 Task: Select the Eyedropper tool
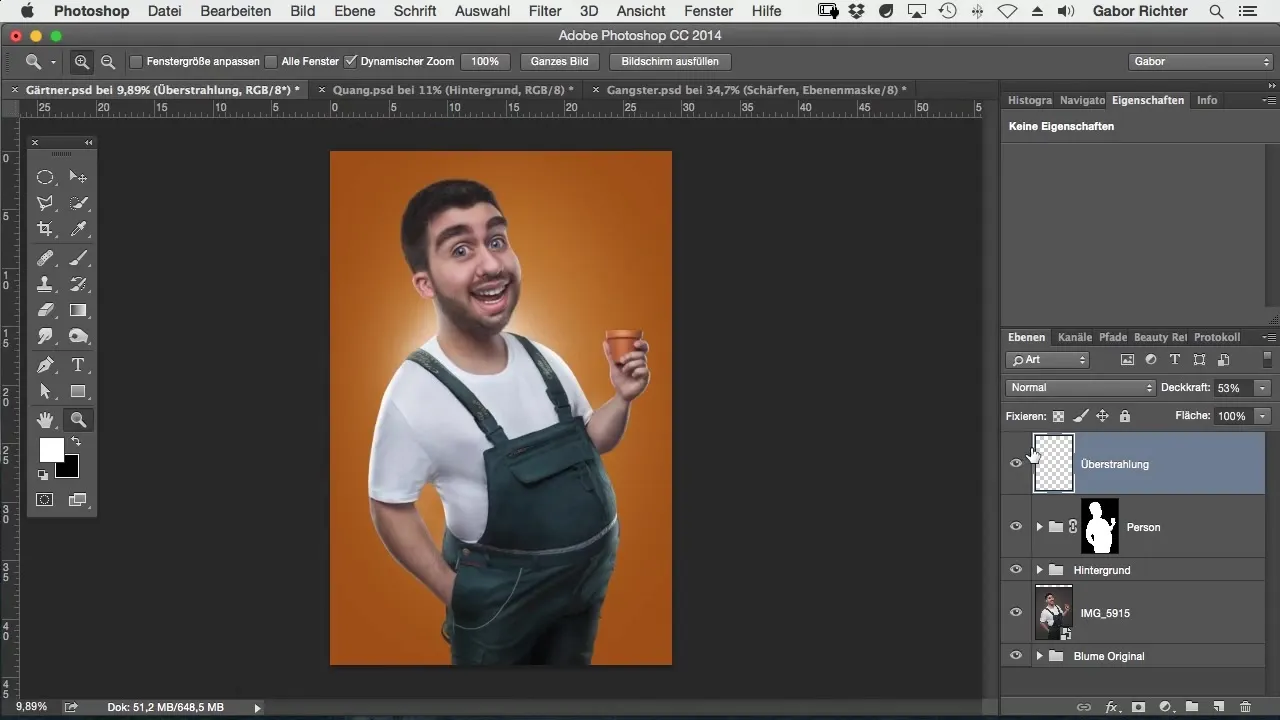(78, 229)
